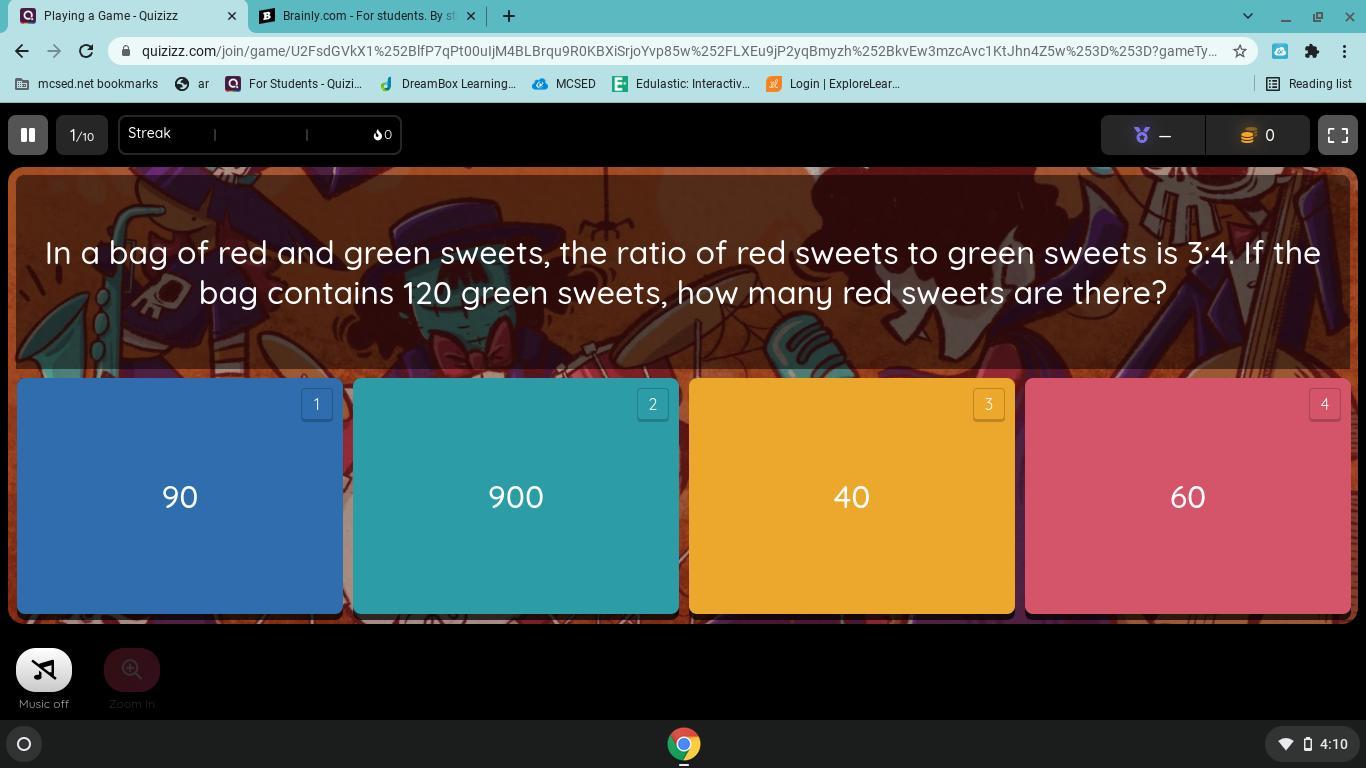Enter fullscreen mode in Quizizz
Image resolution: width=1366 pixels, height=768 pixels.
pos(1338,135)
